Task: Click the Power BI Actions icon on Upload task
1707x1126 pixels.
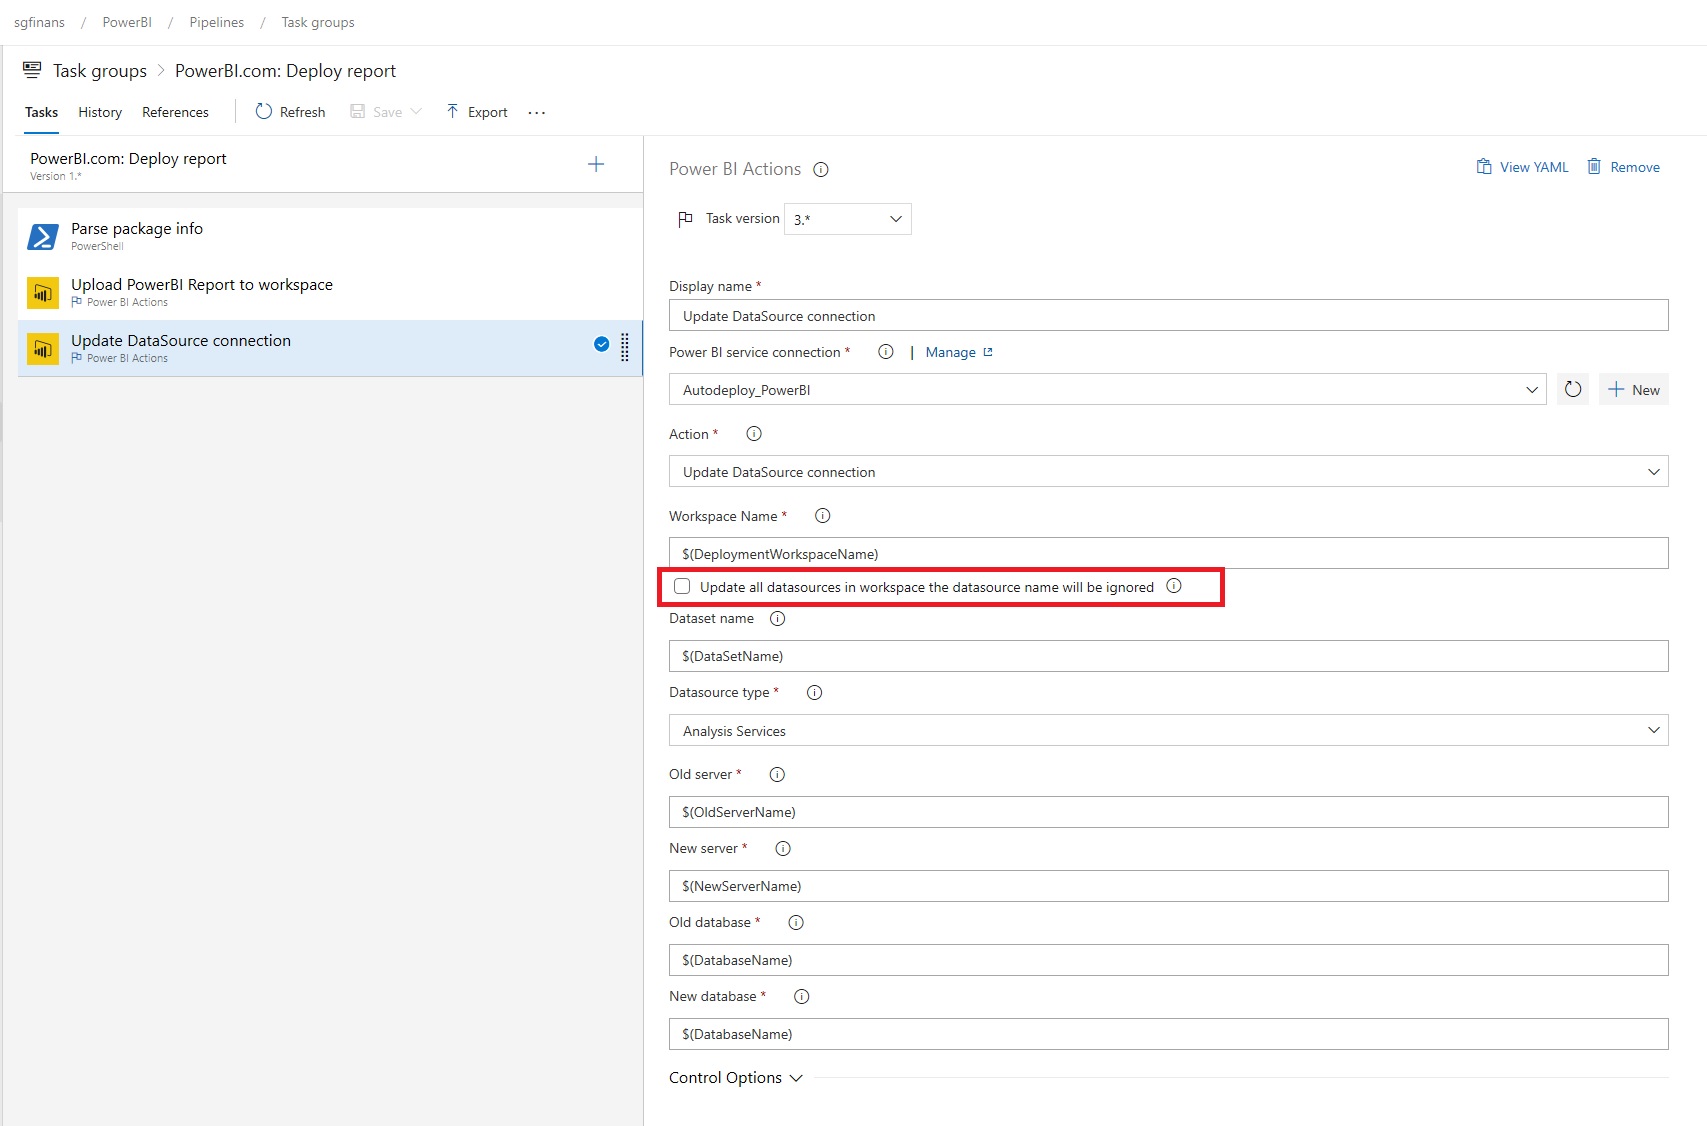Action: [x=42, y=292]
